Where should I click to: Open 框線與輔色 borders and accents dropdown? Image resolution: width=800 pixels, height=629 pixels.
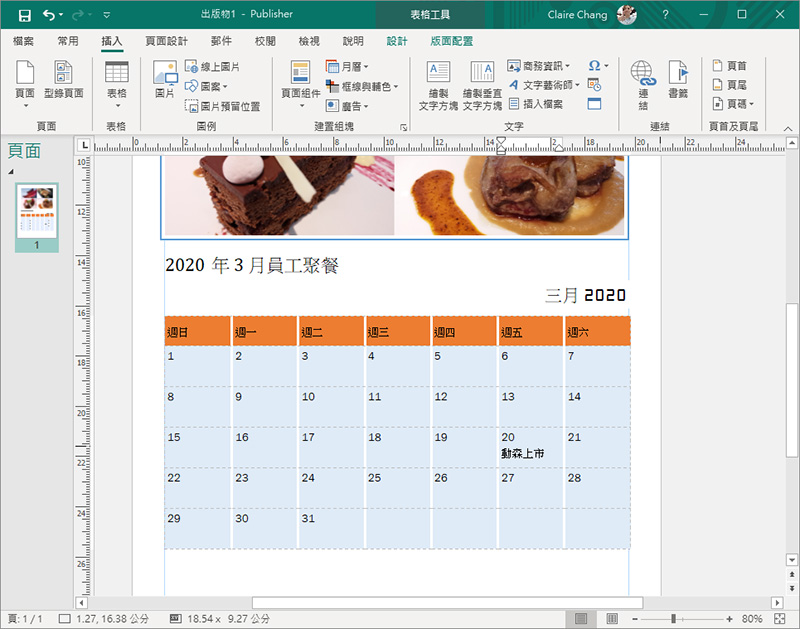point(362,86)
